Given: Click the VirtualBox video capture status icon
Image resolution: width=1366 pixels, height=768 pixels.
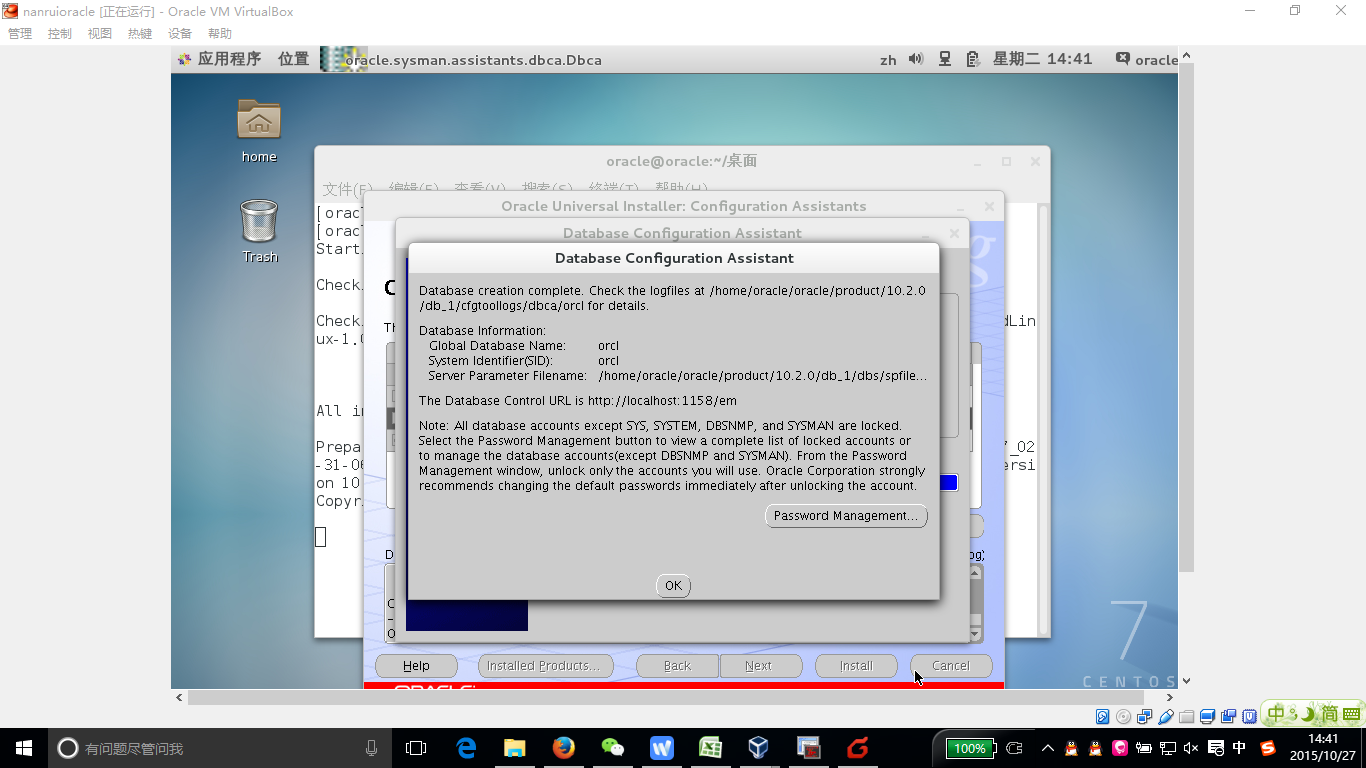Looking at the screenshot, I should coord(1229,716).
